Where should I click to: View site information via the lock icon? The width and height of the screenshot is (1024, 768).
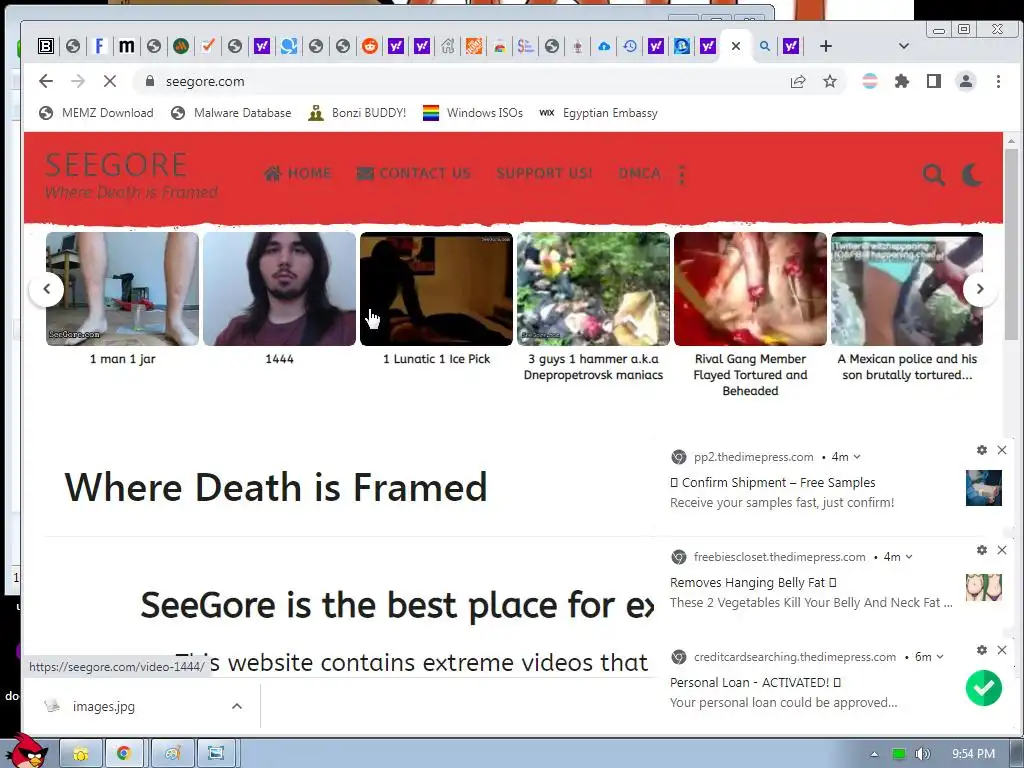pyautogui.click(x=150, y=81)
